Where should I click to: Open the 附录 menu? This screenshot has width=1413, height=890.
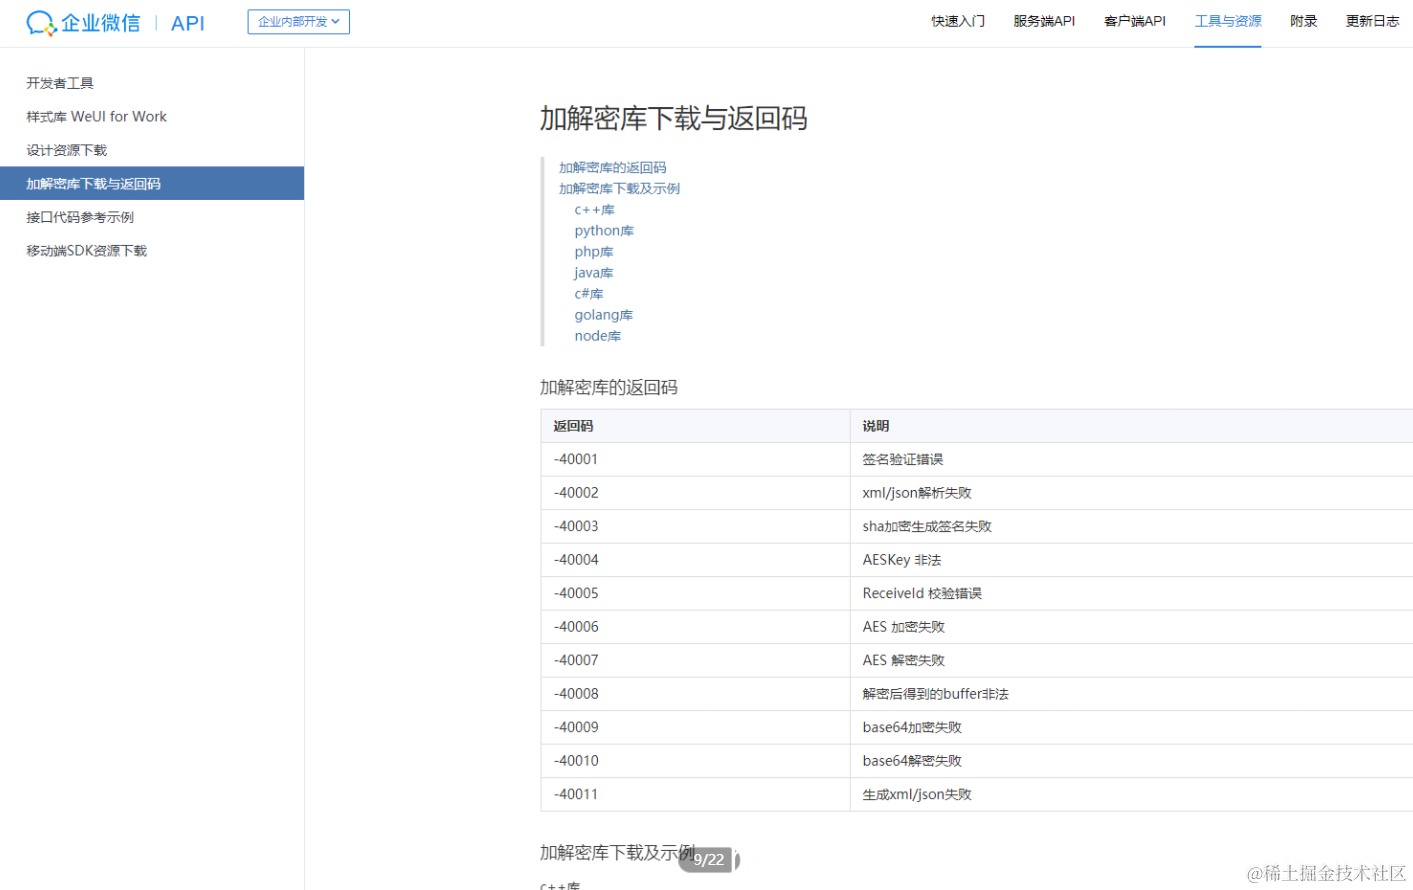(x=1303, y=20)
